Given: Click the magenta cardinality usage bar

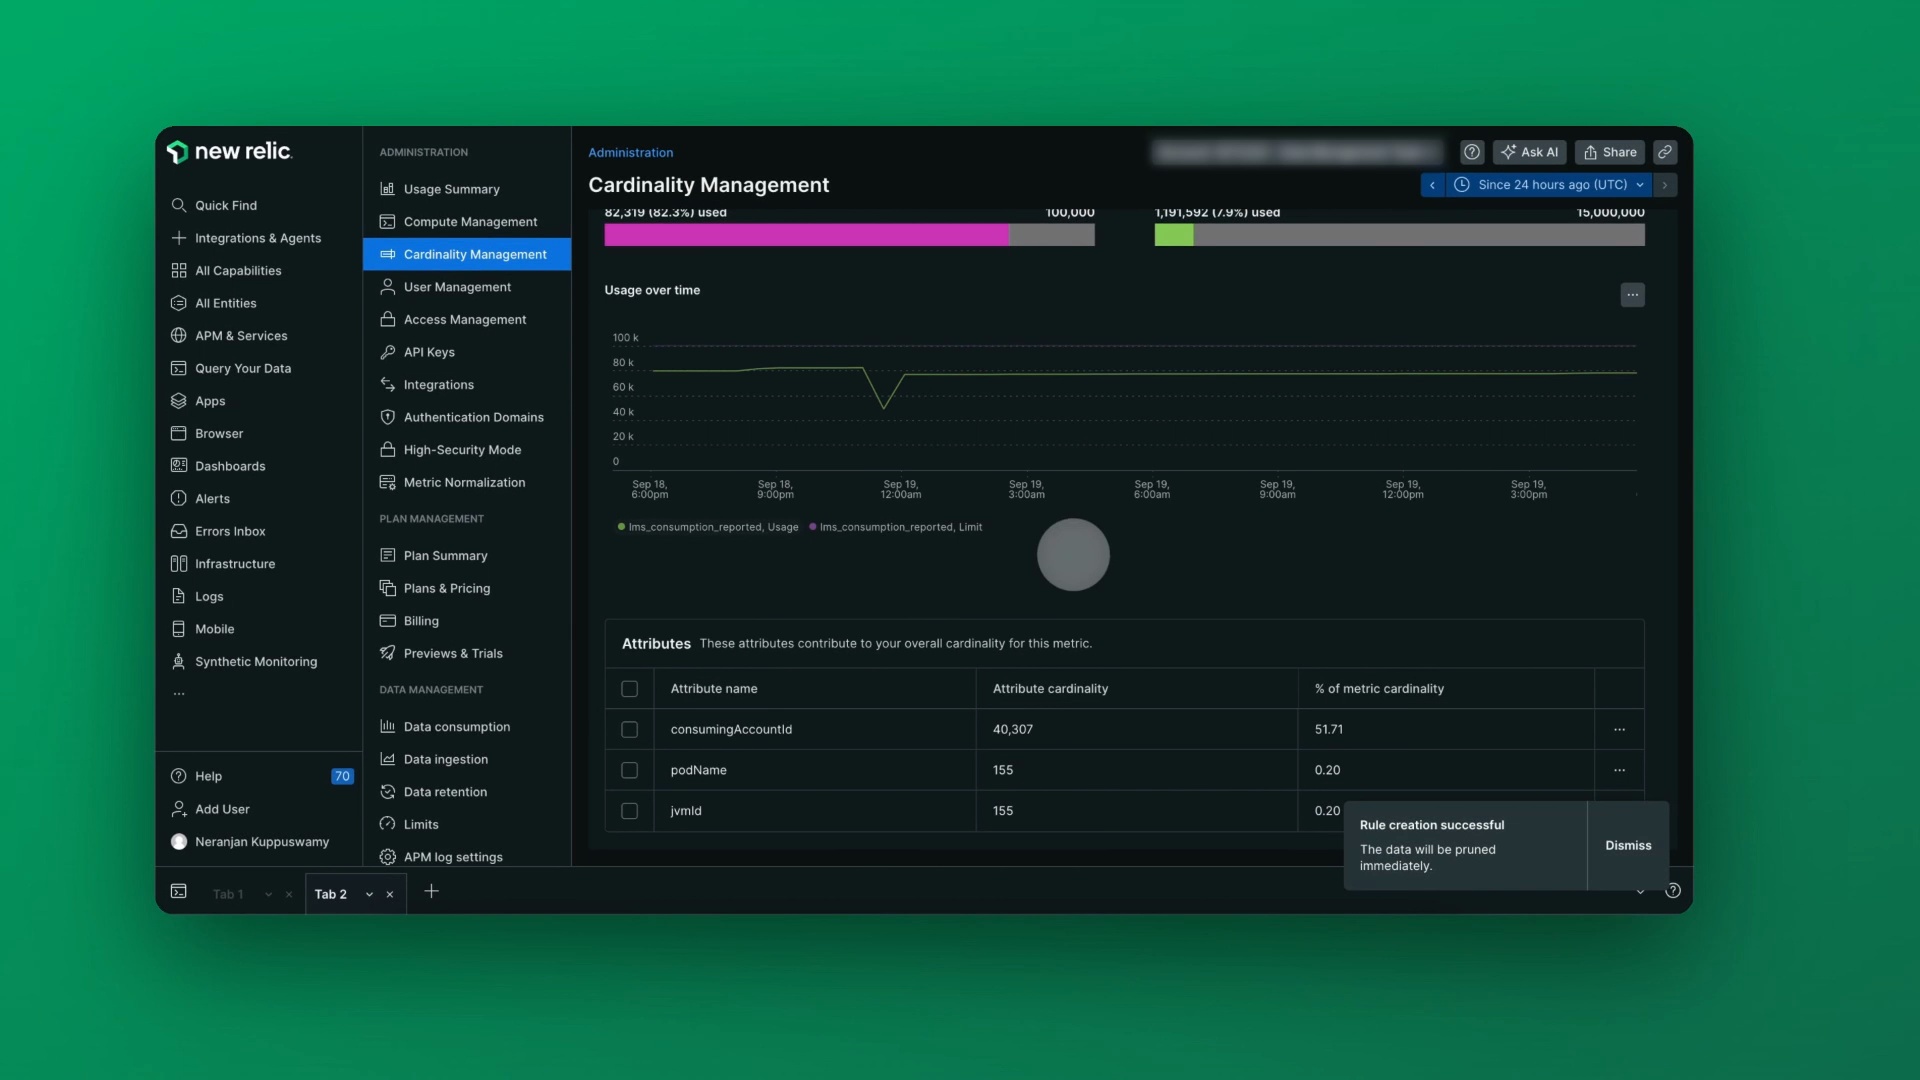Looking at the screenshot, I should coord(806,235).
